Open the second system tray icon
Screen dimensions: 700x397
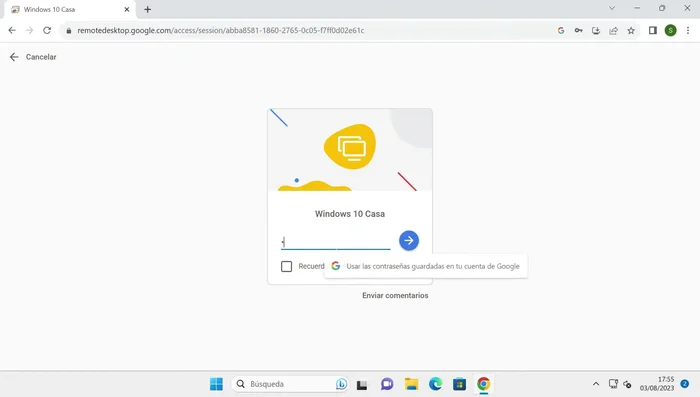click(x=628, y=384)
